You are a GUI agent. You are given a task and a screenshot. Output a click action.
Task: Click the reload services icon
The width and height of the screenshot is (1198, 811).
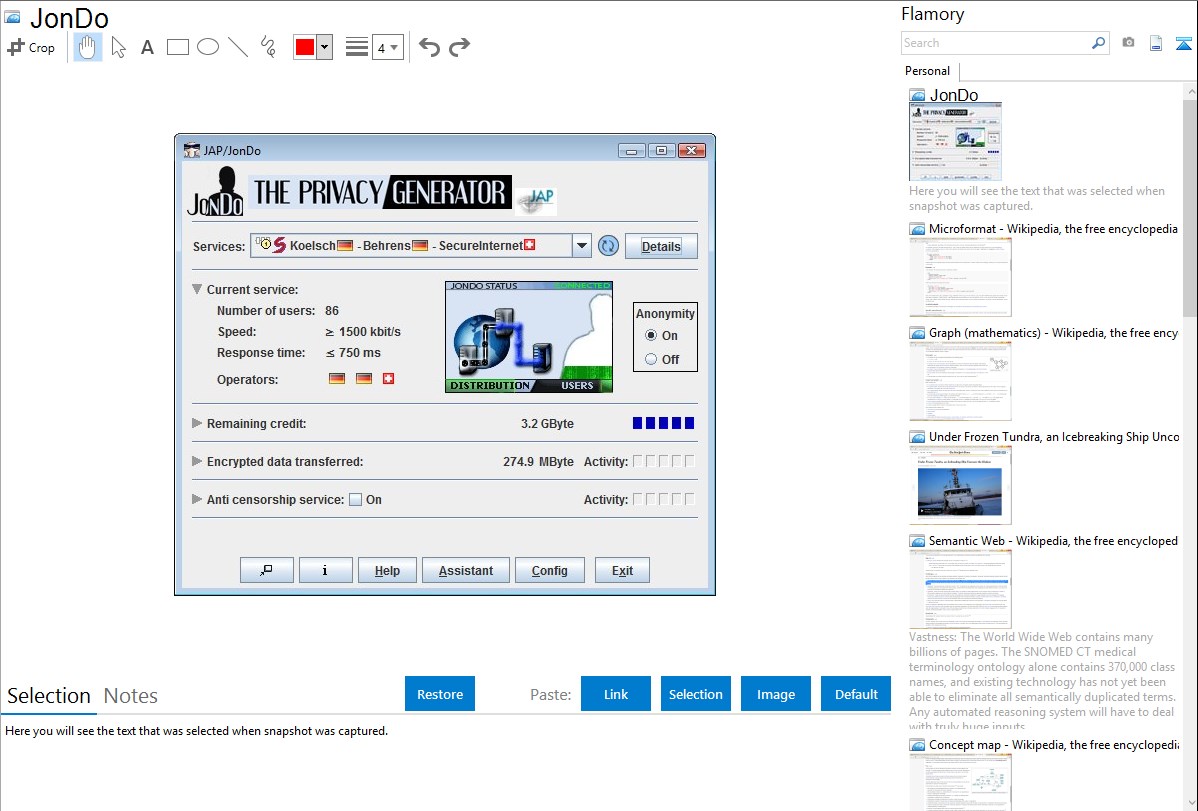[x=608, y=246]
